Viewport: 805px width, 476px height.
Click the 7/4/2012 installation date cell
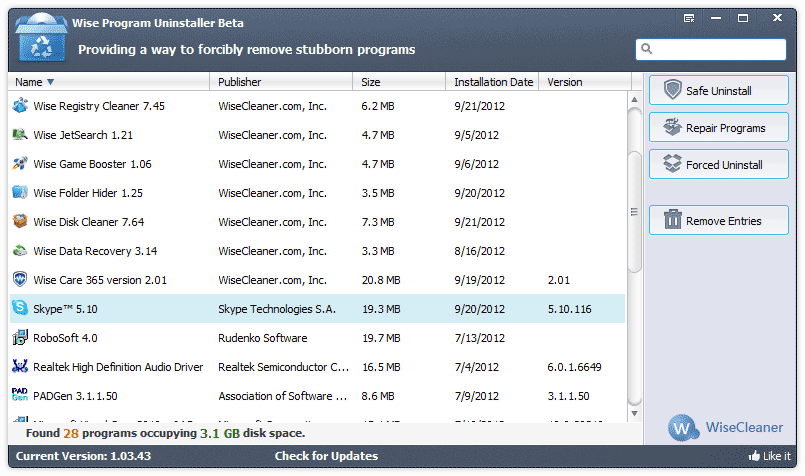476,367
